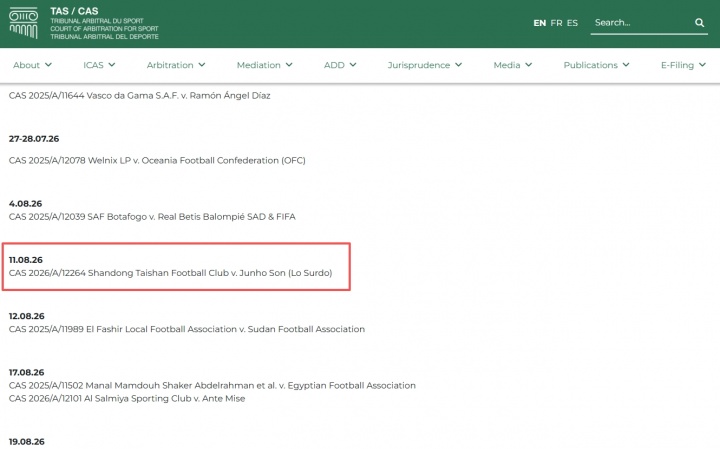Select the Shandong Taishan v. Junho Son case
The image size is (720, 449).
[x=170, y=273]
